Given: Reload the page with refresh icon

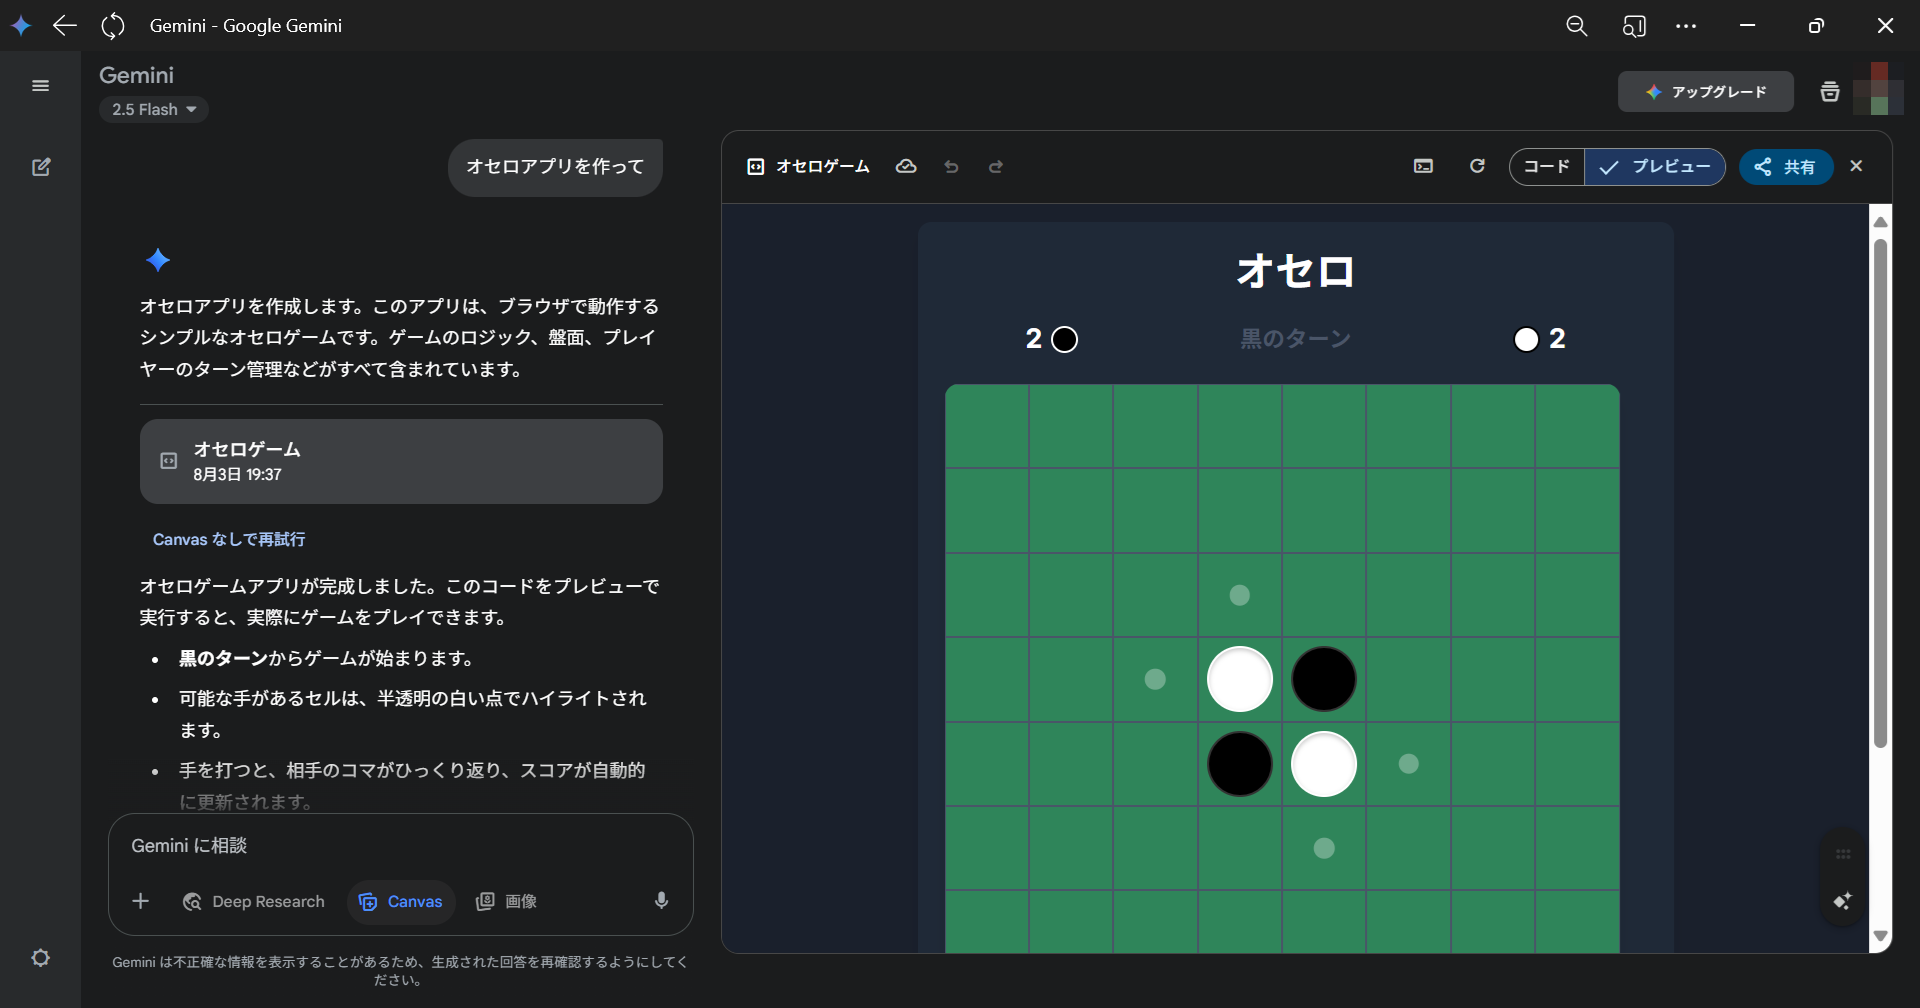Looking at the screenshot, I should point(113,25).
